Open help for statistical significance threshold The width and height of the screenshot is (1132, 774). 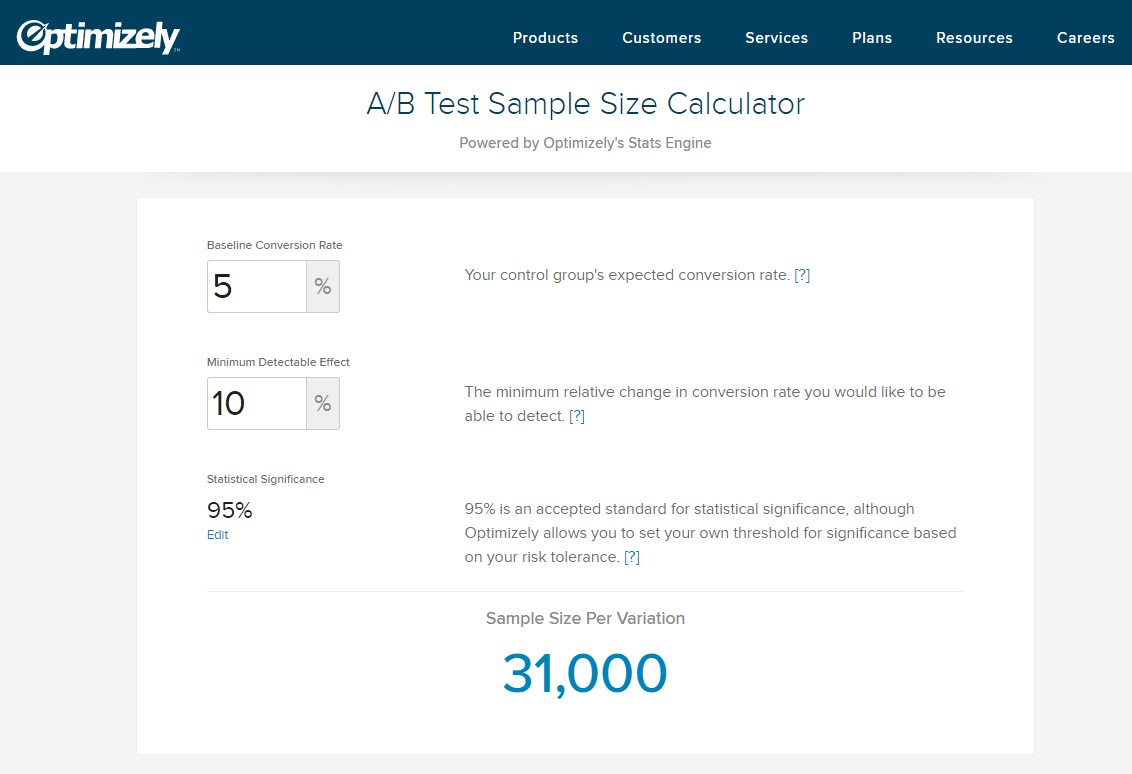632,557
